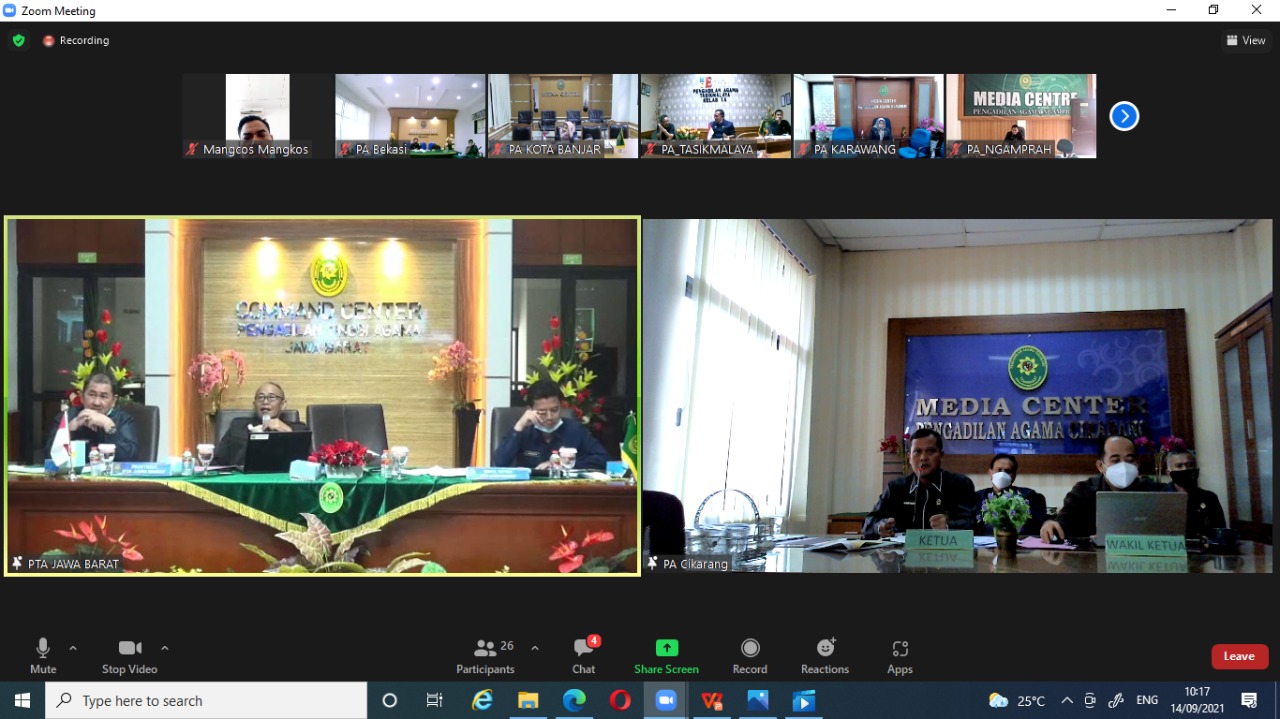Click the Recording indicator

[76, 41]
